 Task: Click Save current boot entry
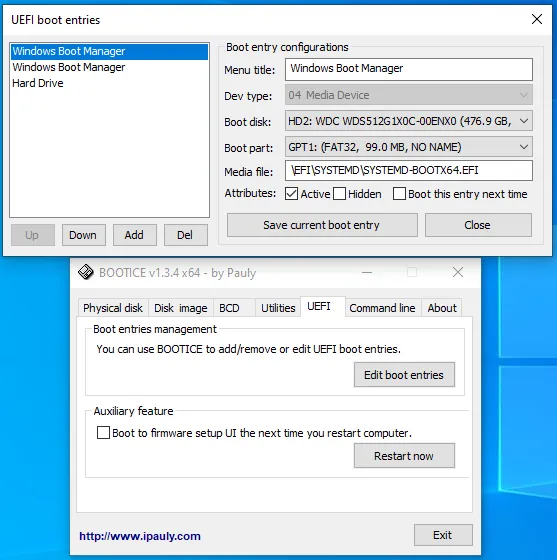click(x=322, y=225)
